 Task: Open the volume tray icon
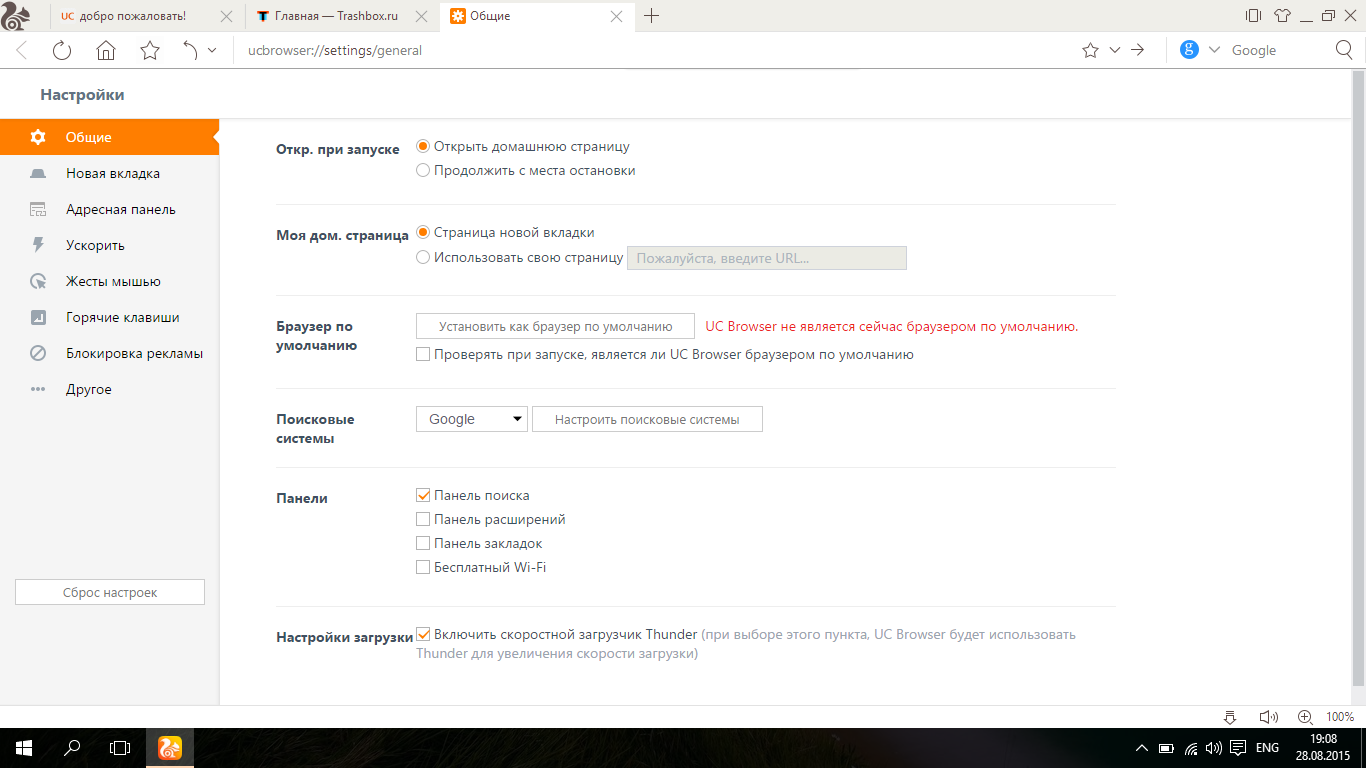click(x=1214, y=748)
